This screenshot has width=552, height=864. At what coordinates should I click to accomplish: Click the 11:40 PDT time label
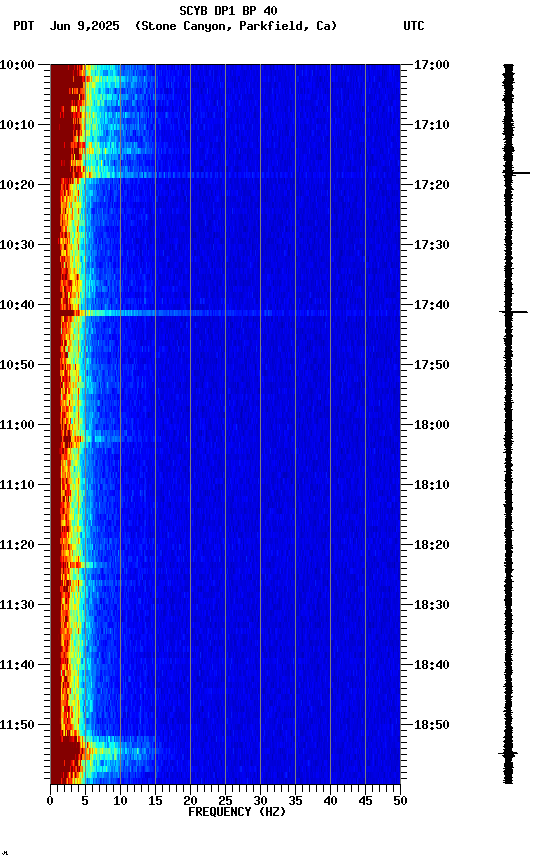pyautogui.click(x=17, y=665)
